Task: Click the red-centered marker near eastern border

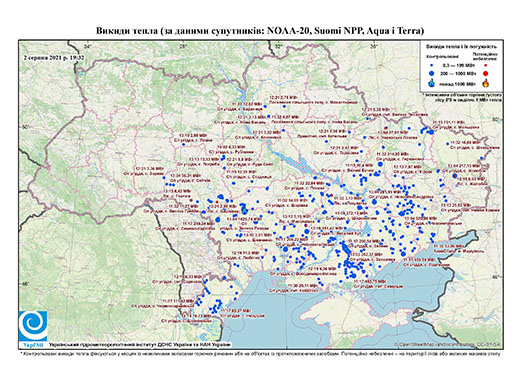Action: coord(455,175)
